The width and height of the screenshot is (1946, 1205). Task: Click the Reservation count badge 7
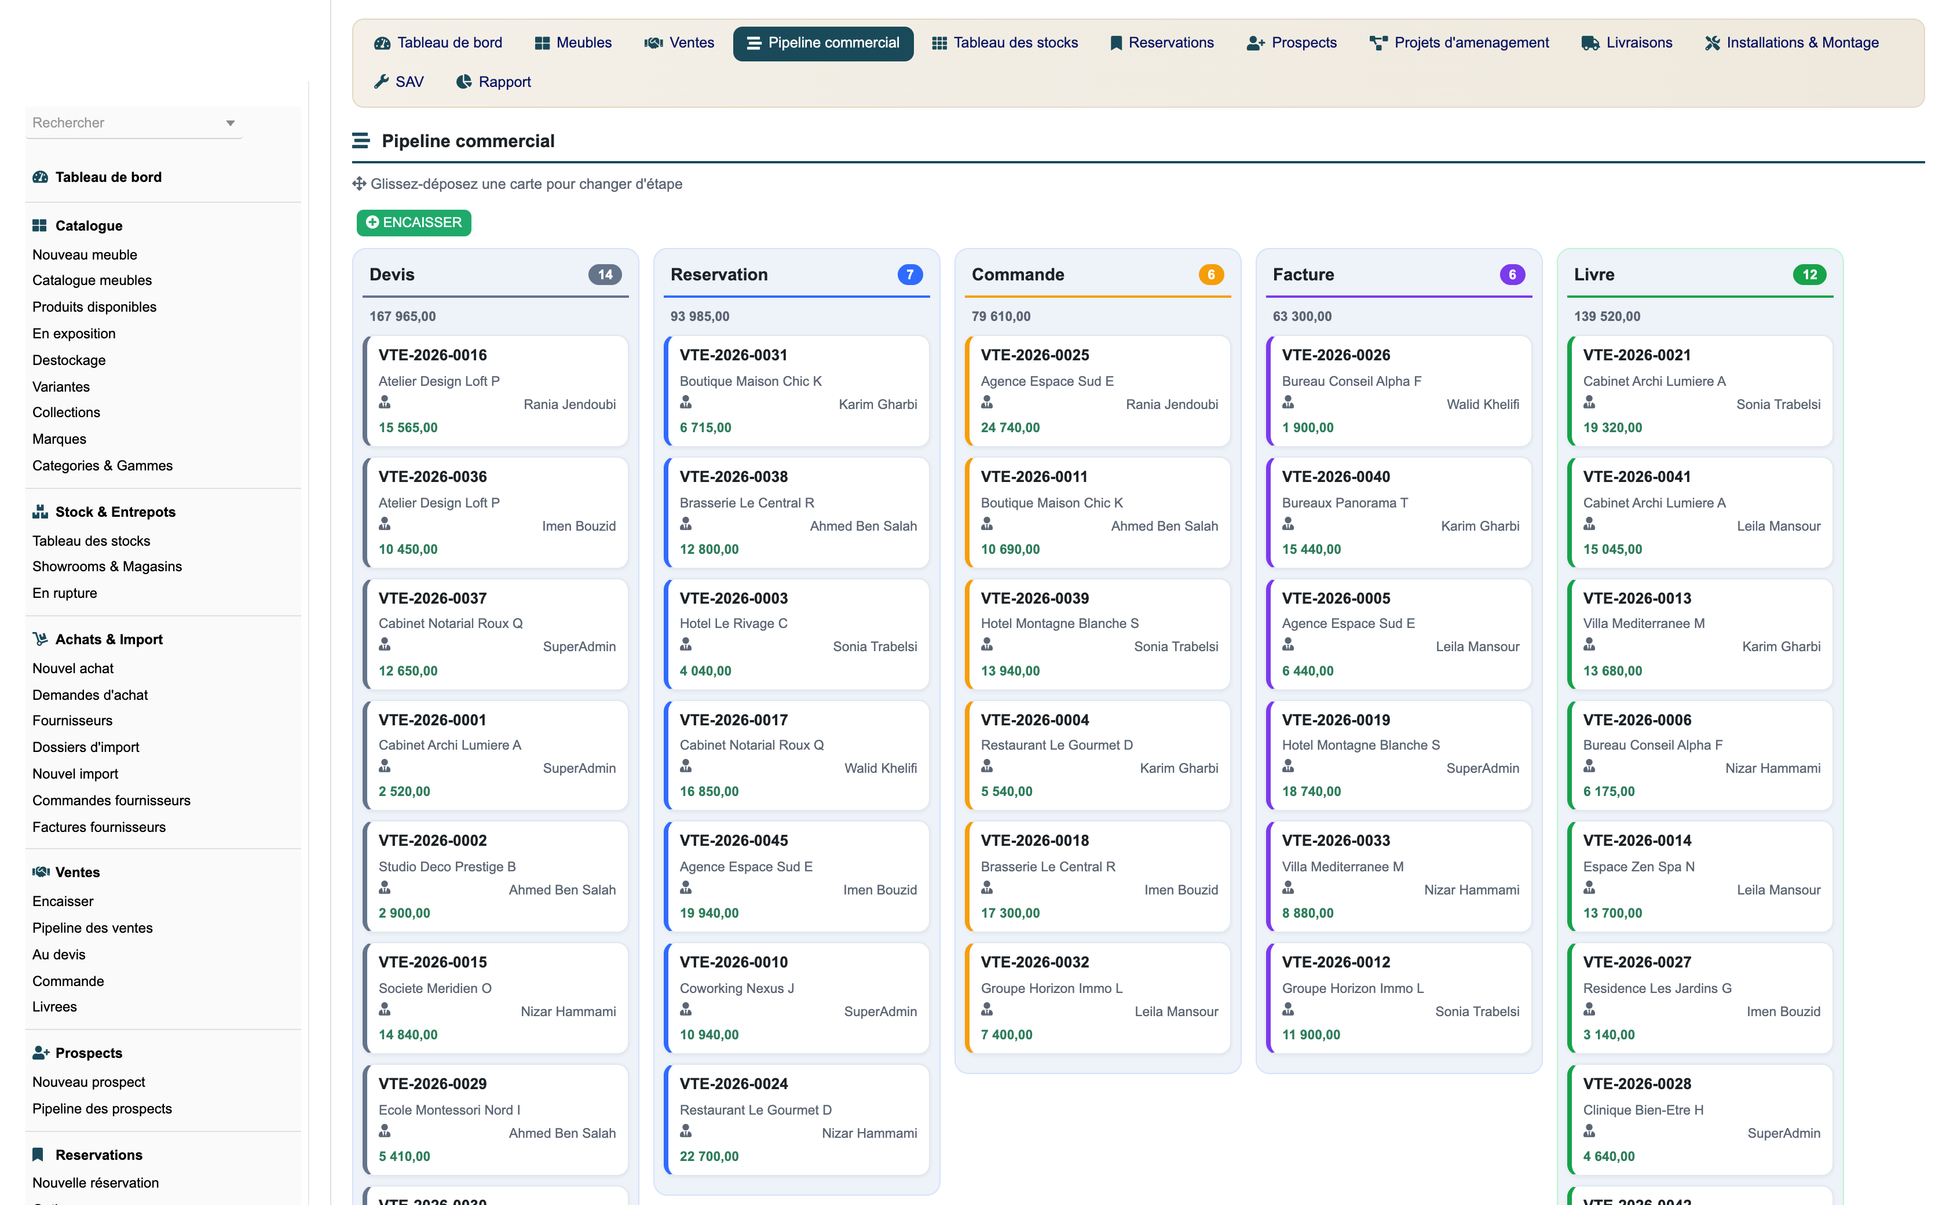pos(909,275)
